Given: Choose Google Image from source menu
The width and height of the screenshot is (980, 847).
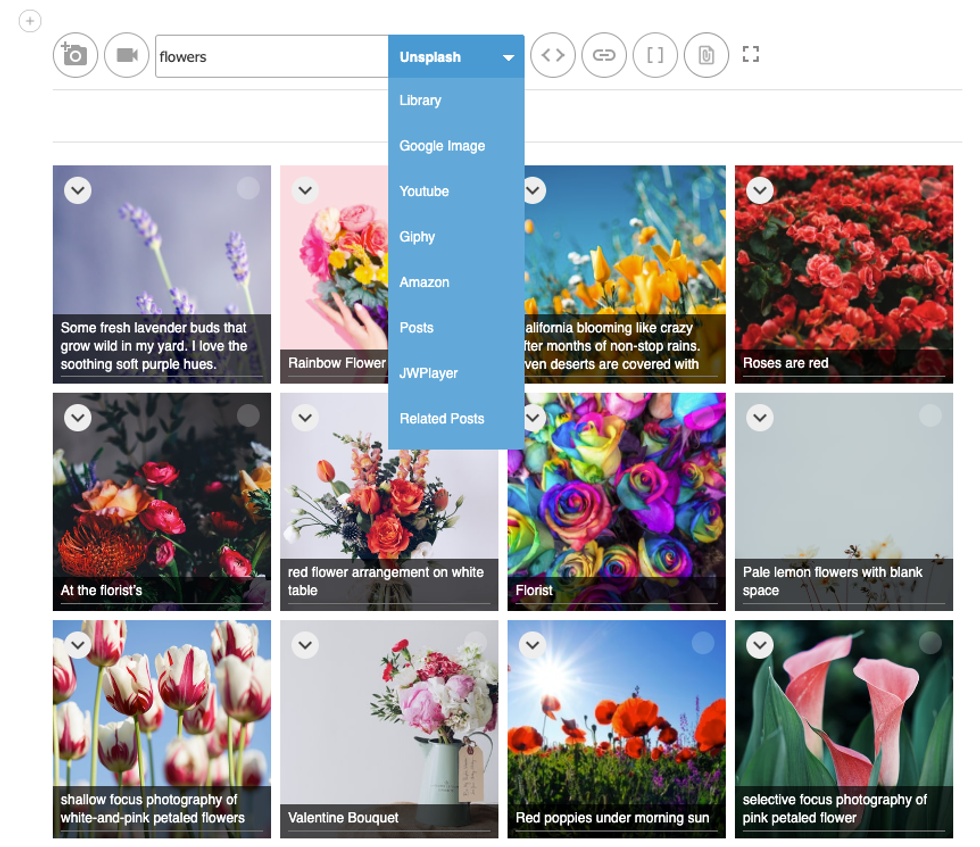Looking at the screenshot, I should (x=442, y=146).
